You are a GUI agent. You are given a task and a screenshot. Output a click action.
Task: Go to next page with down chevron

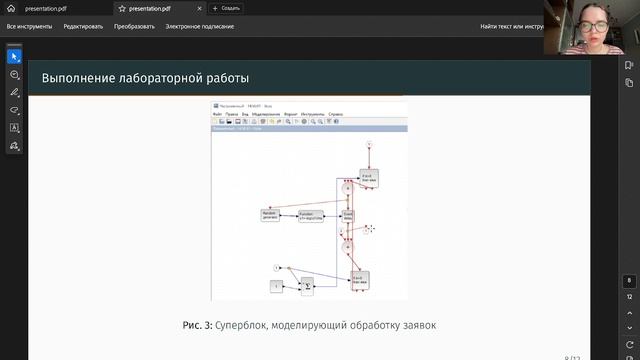coord(629,328)
